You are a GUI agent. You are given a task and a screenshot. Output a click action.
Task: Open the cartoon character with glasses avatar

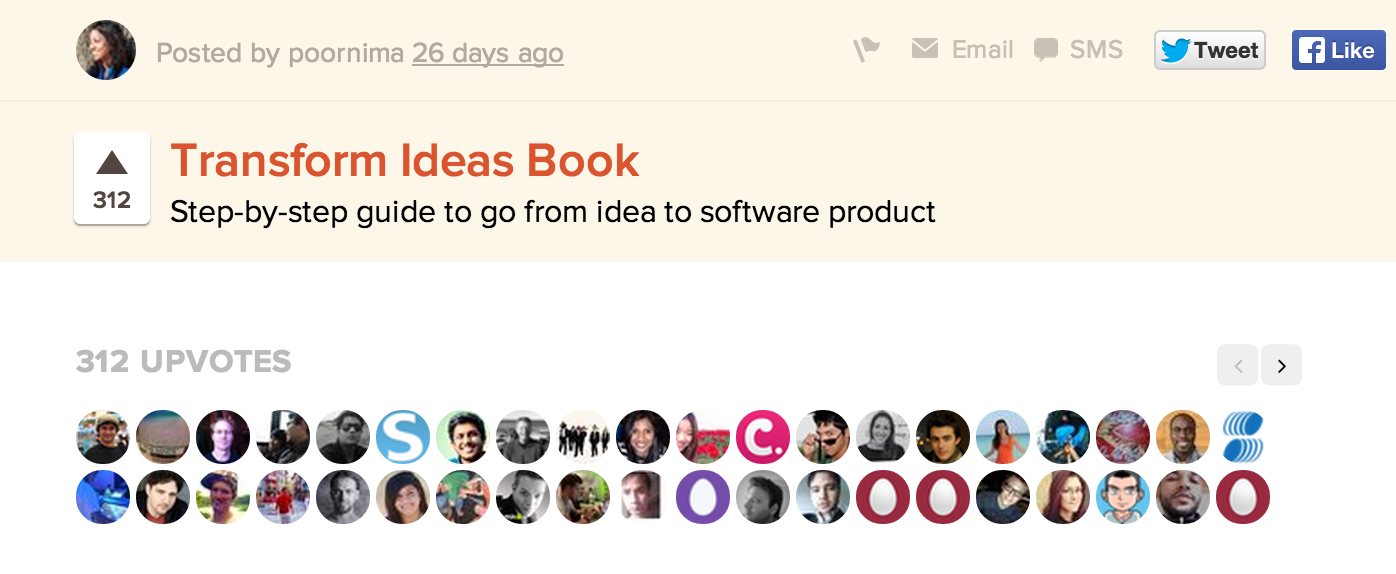coord(1123,497)
